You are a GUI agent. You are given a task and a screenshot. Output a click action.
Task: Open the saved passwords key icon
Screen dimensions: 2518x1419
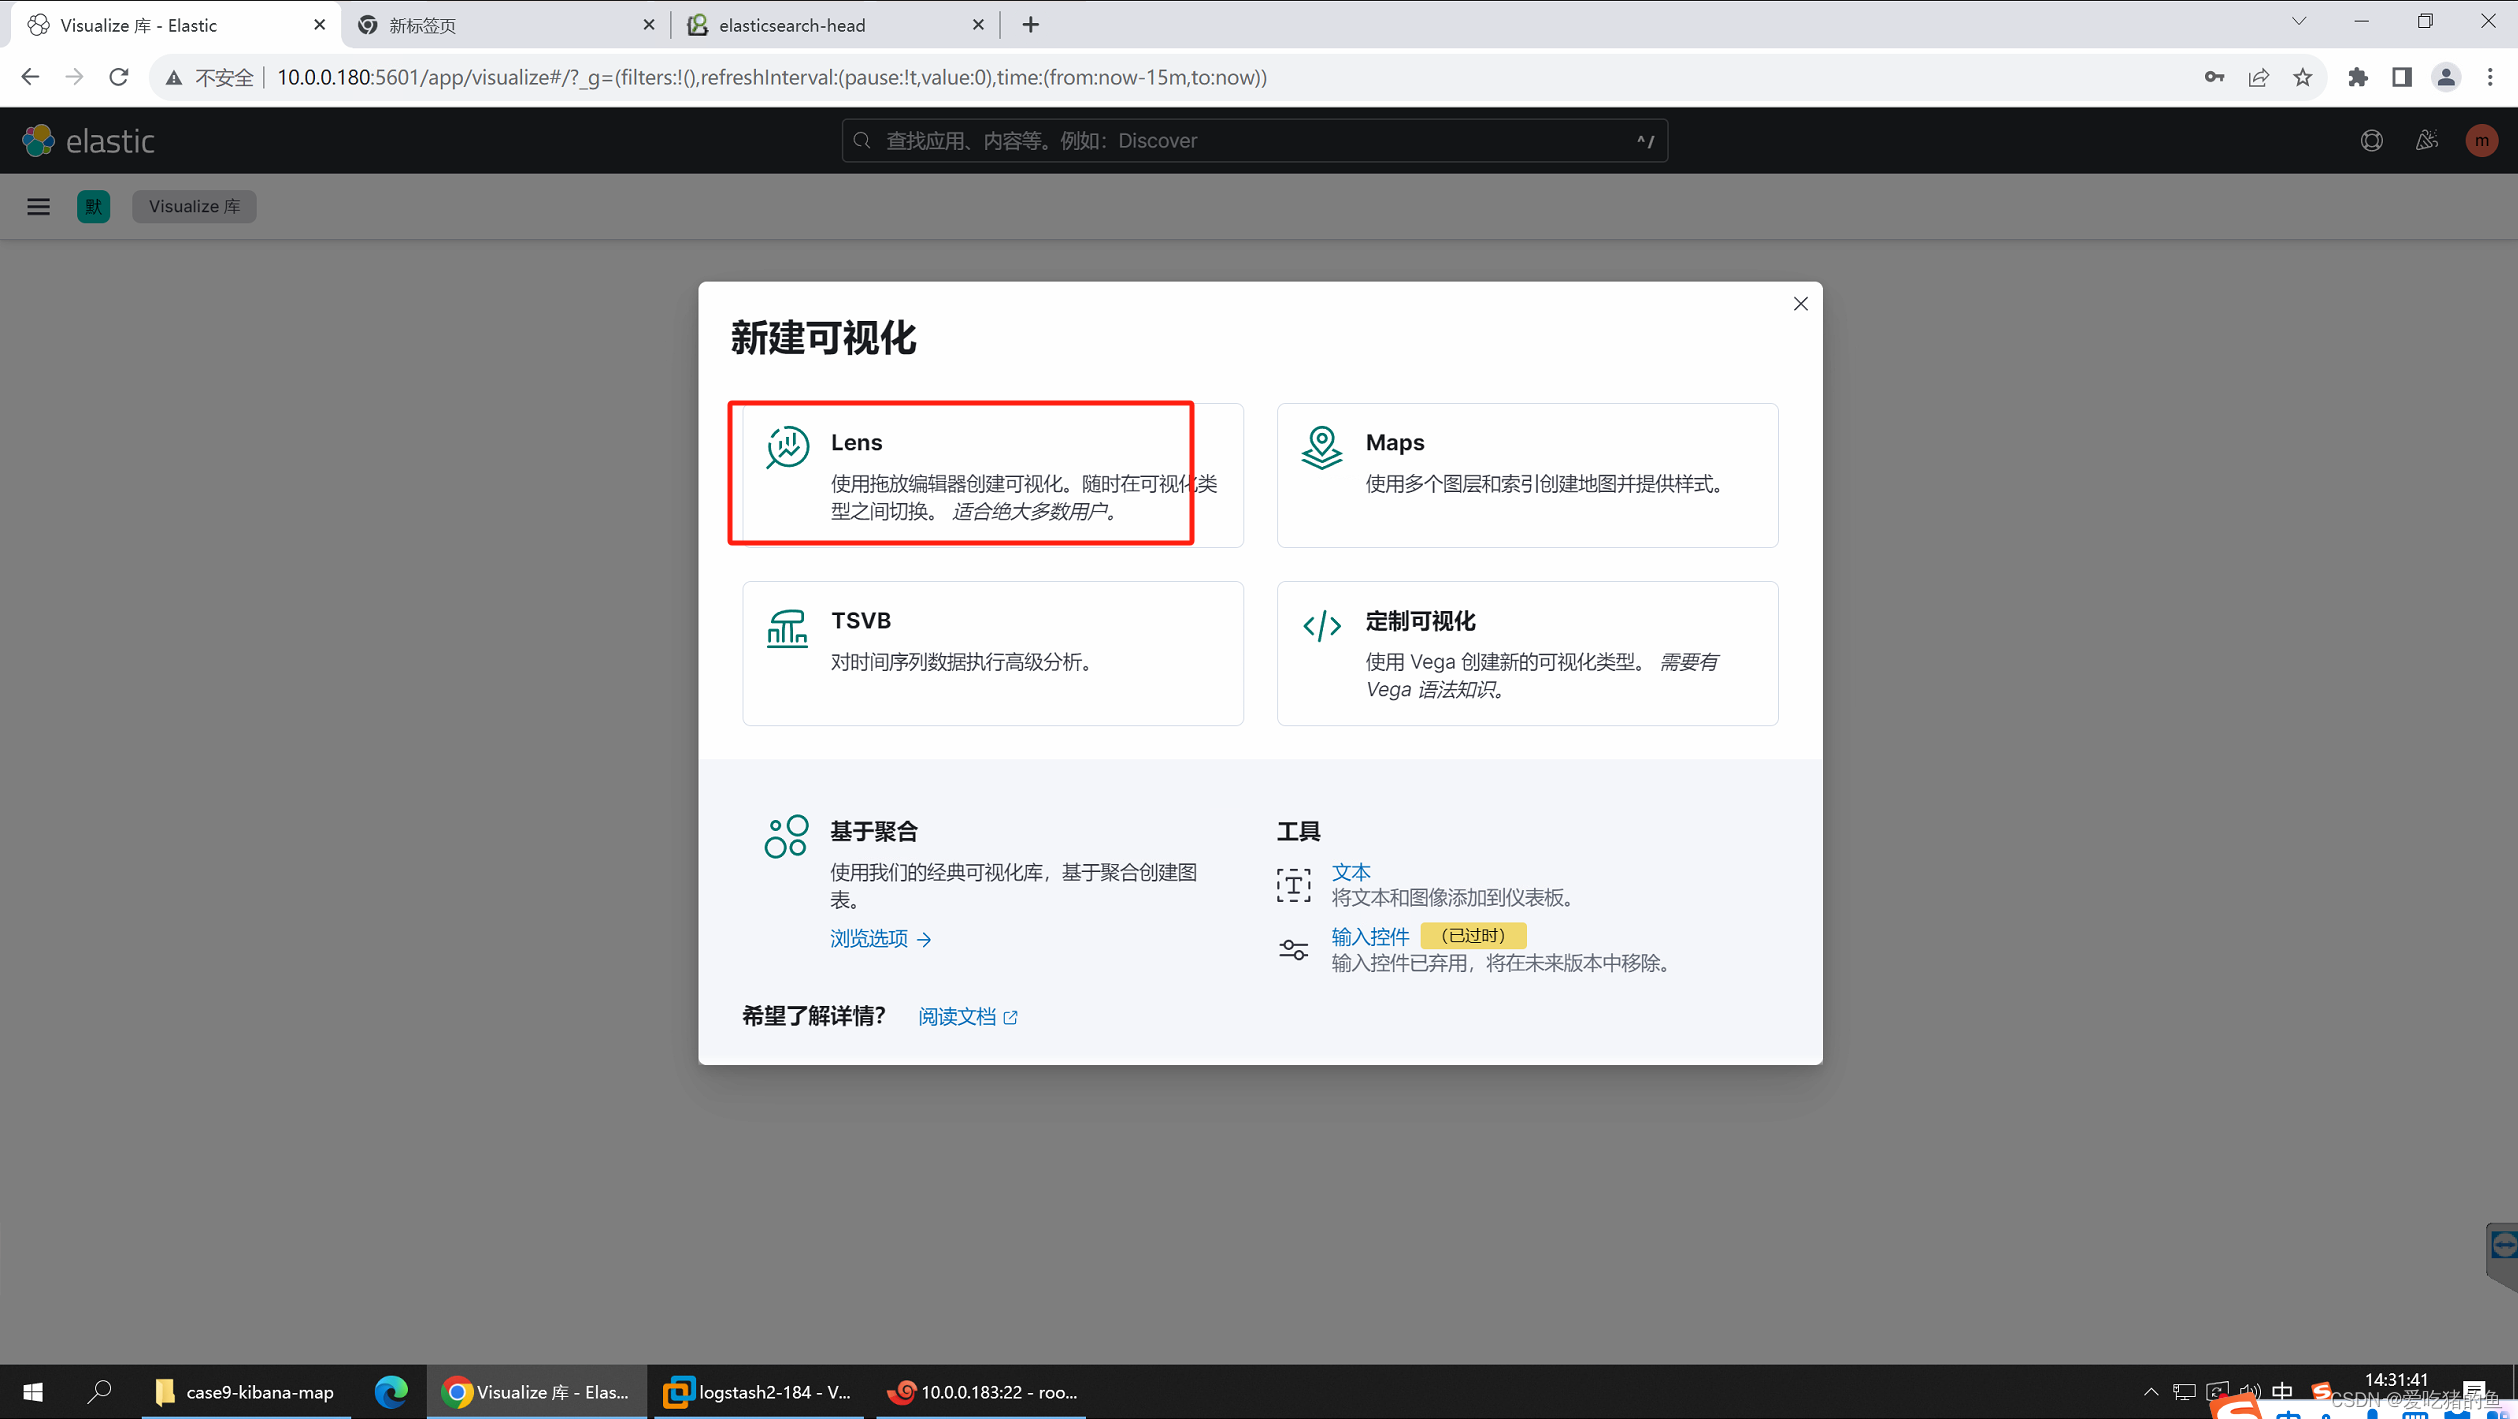2214,77
